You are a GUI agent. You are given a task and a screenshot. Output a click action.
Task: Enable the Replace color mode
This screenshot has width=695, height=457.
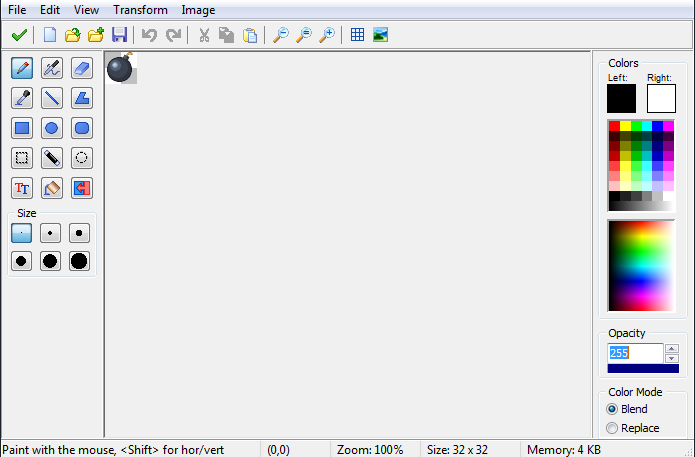pos(612,428)
